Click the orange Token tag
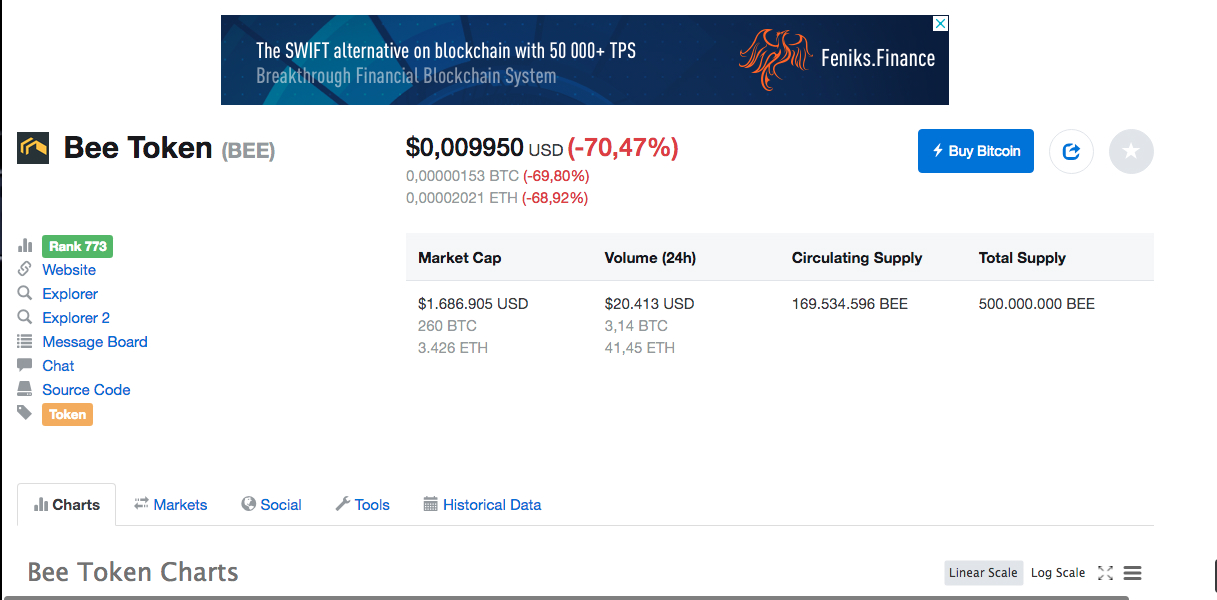This screenshot has width=1217, height=600. [67, 414]
